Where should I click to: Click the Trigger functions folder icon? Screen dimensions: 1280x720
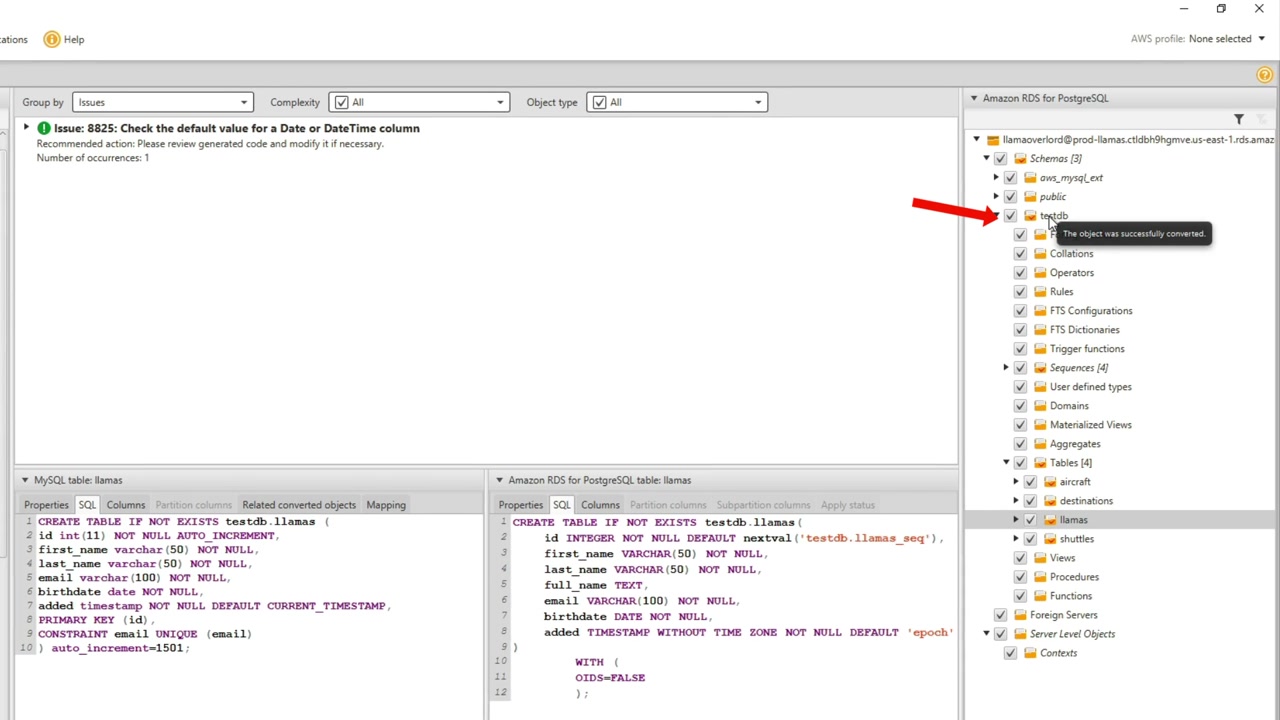point(1040,349)
